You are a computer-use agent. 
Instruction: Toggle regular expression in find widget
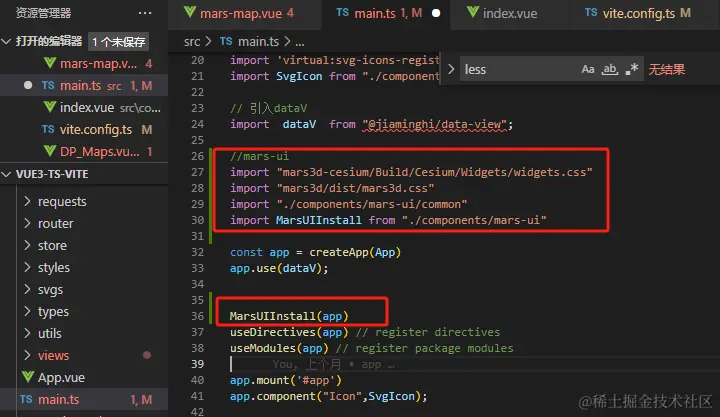click(632, 69)
